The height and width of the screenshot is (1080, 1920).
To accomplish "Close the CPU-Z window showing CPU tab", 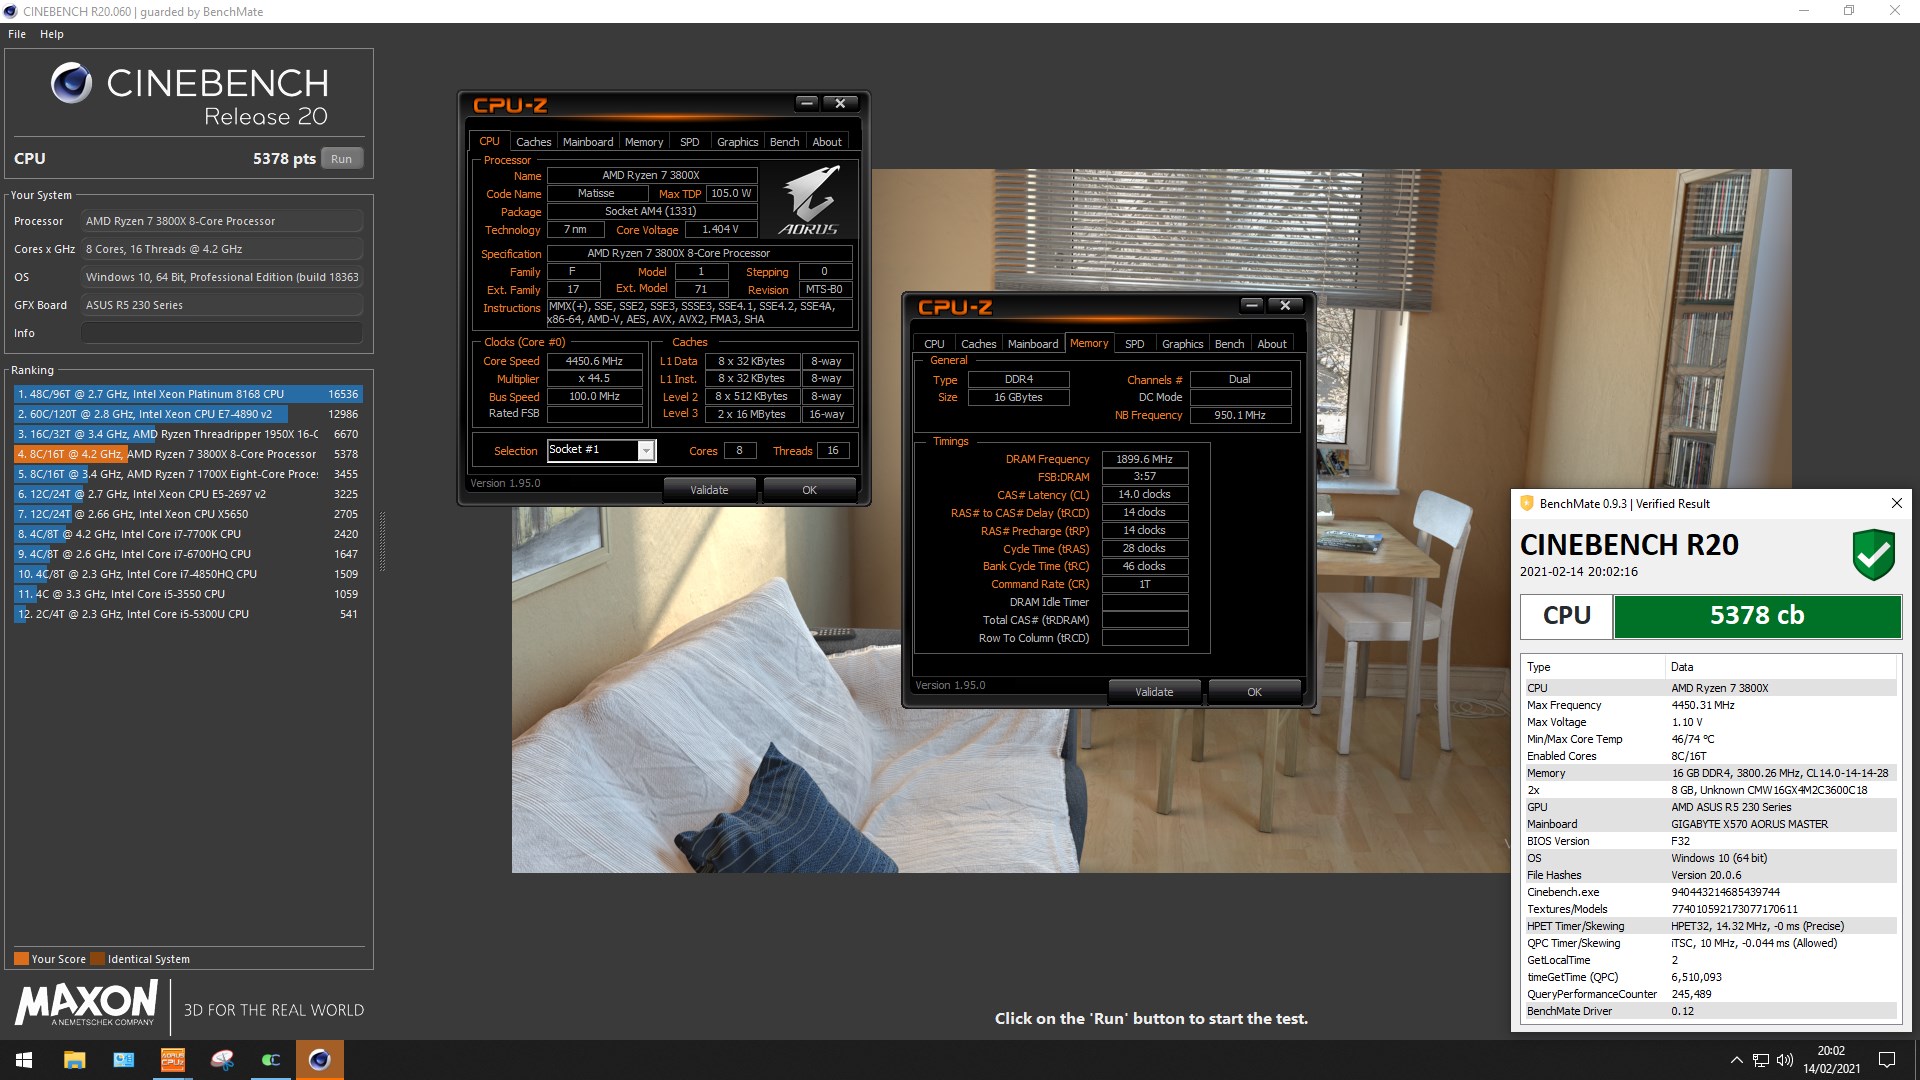I will point(841,103).
